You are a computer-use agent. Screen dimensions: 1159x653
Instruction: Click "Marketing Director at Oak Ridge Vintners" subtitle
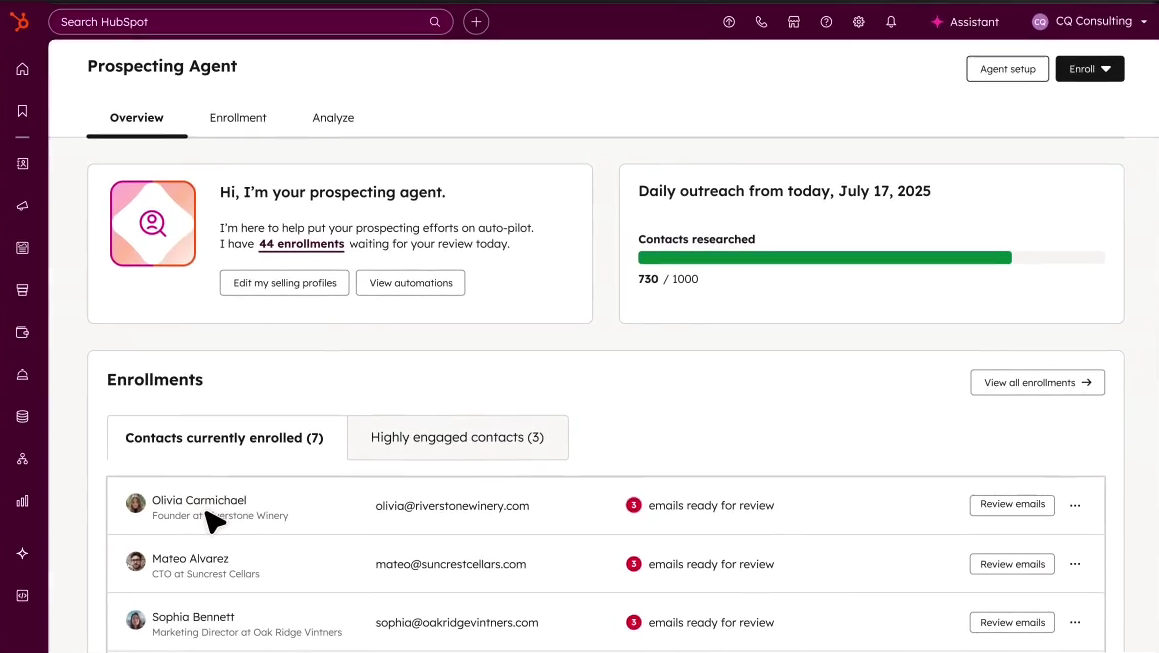pos(247,632)
